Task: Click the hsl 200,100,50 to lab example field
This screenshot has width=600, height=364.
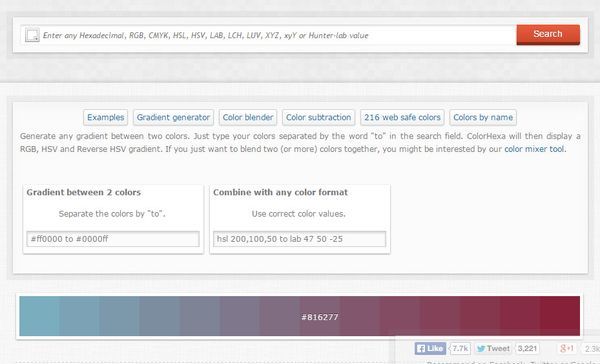Action: (x=299, y=239)
